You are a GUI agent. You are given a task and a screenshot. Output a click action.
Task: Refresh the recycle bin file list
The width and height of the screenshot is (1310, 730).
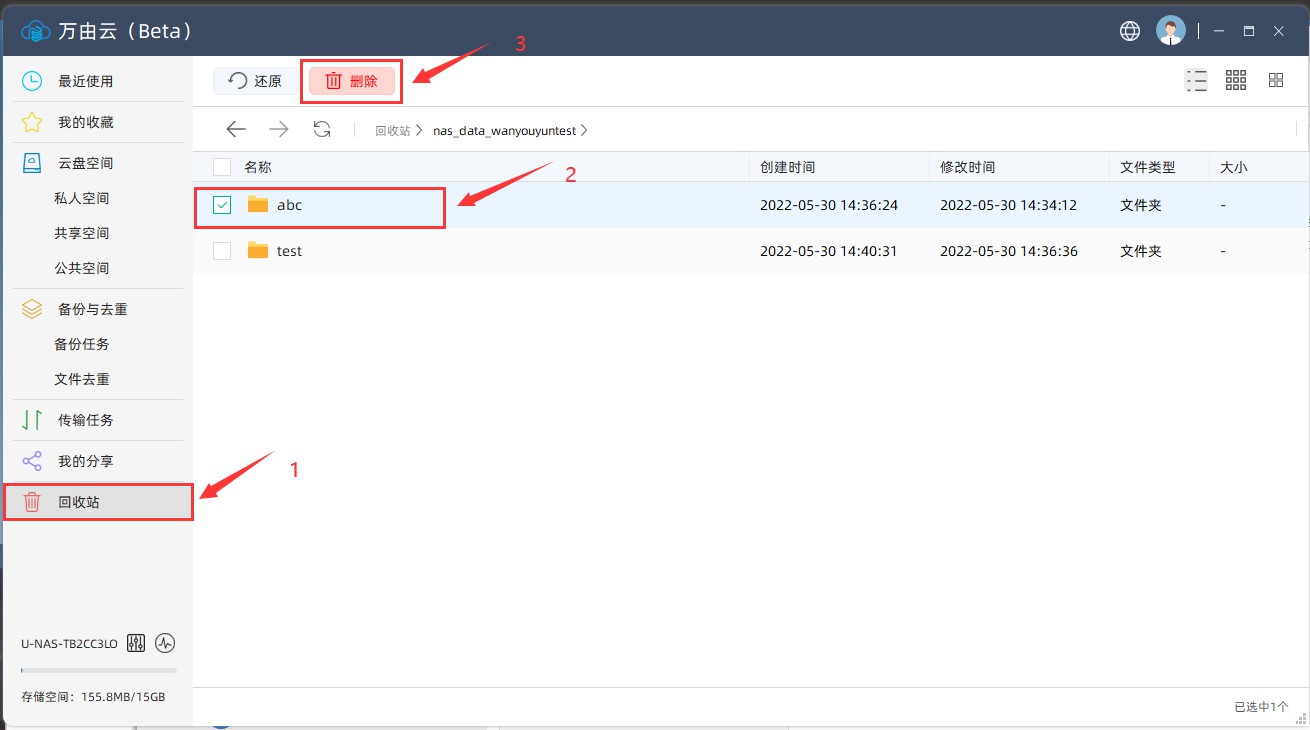click(x=322, y=129)
